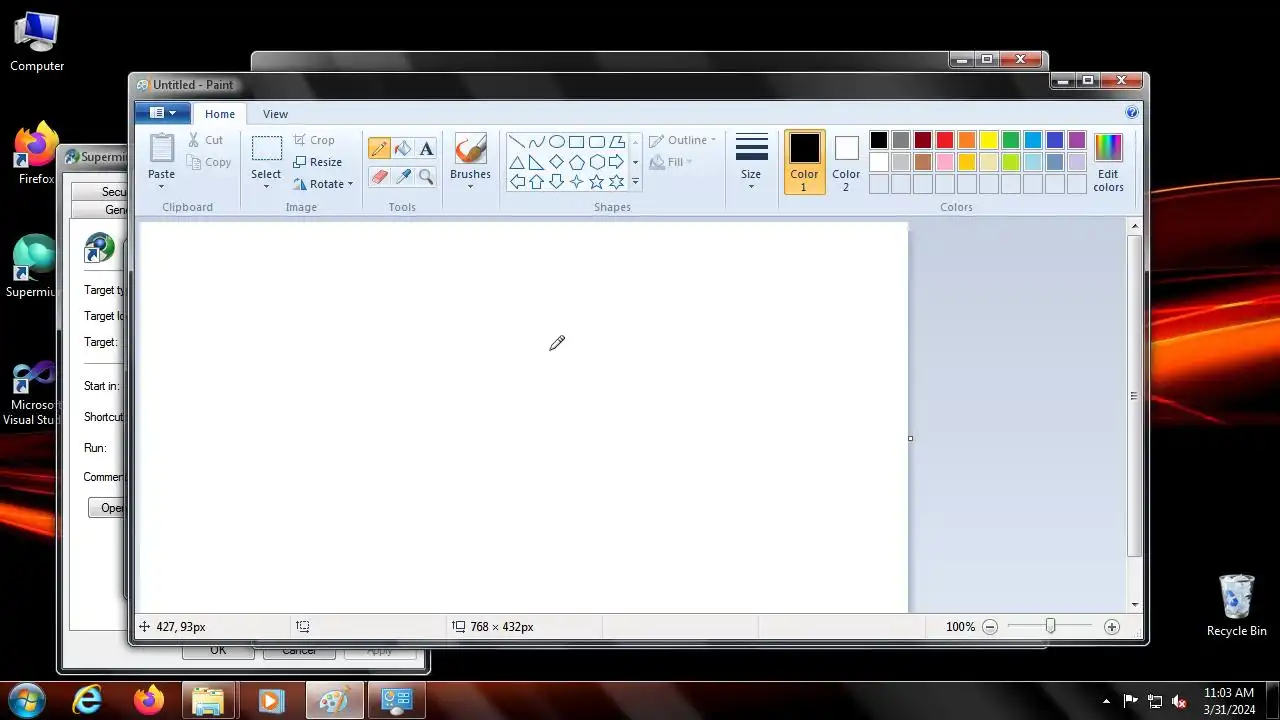Click the zoom in plus button
This screenshot has width=1280, height=720.
(x=1112, y=627)
